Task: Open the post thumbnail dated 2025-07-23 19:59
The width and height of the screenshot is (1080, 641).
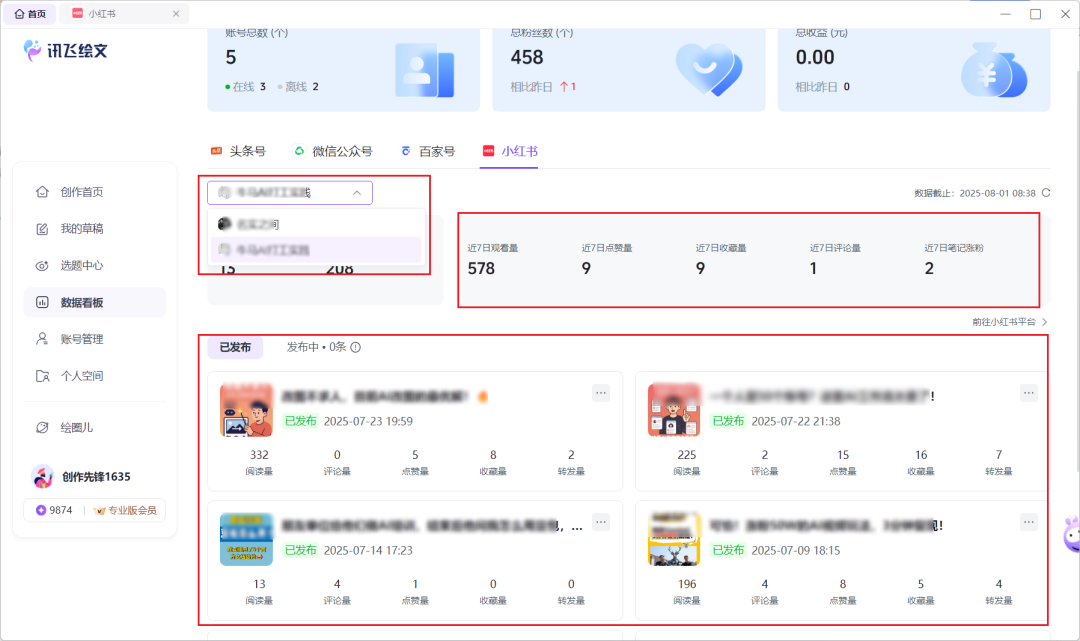Action: click(x=247, y=410)
